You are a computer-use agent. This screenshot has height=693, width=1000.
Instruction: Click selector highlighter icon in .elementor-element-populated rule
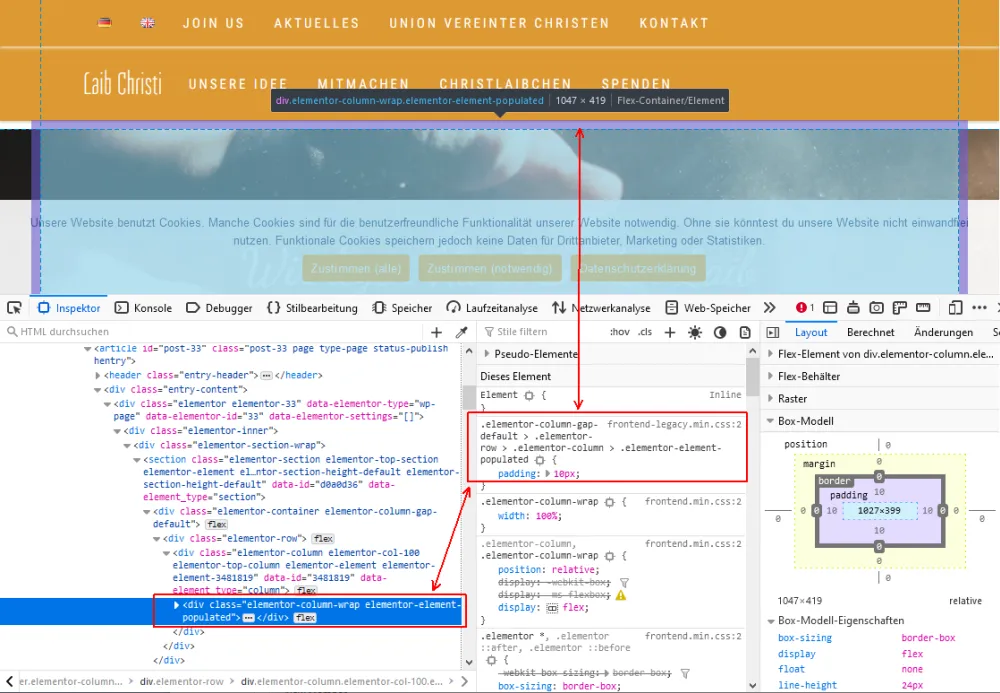point(540,460)
